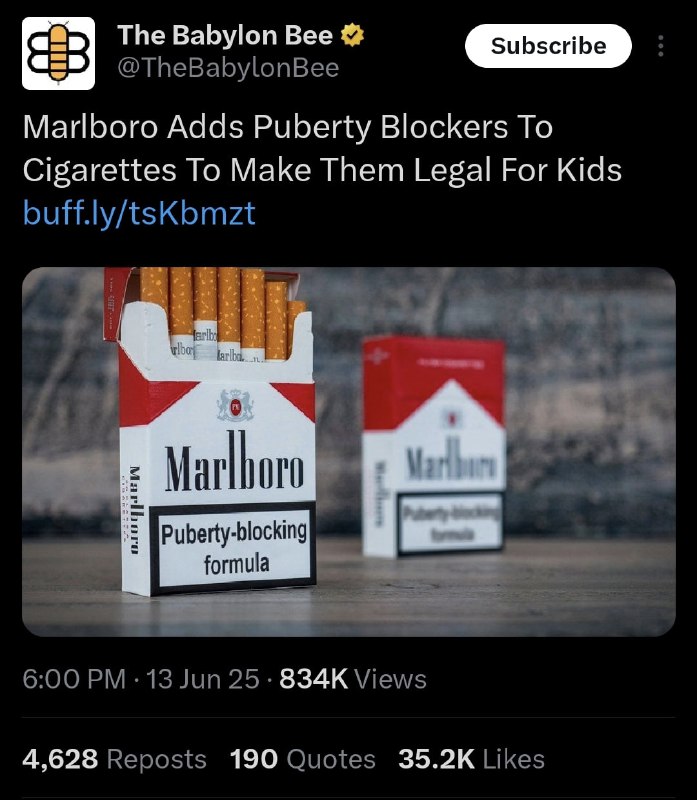Click the 6:00 PM timestamp

pos(74,679)
